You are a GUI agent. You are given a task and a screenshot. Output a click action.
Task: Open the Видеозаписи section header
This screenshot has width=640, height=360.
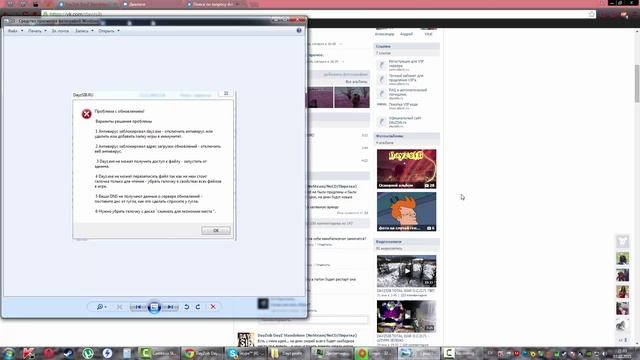pyautogui.click(x=407, y=242)
